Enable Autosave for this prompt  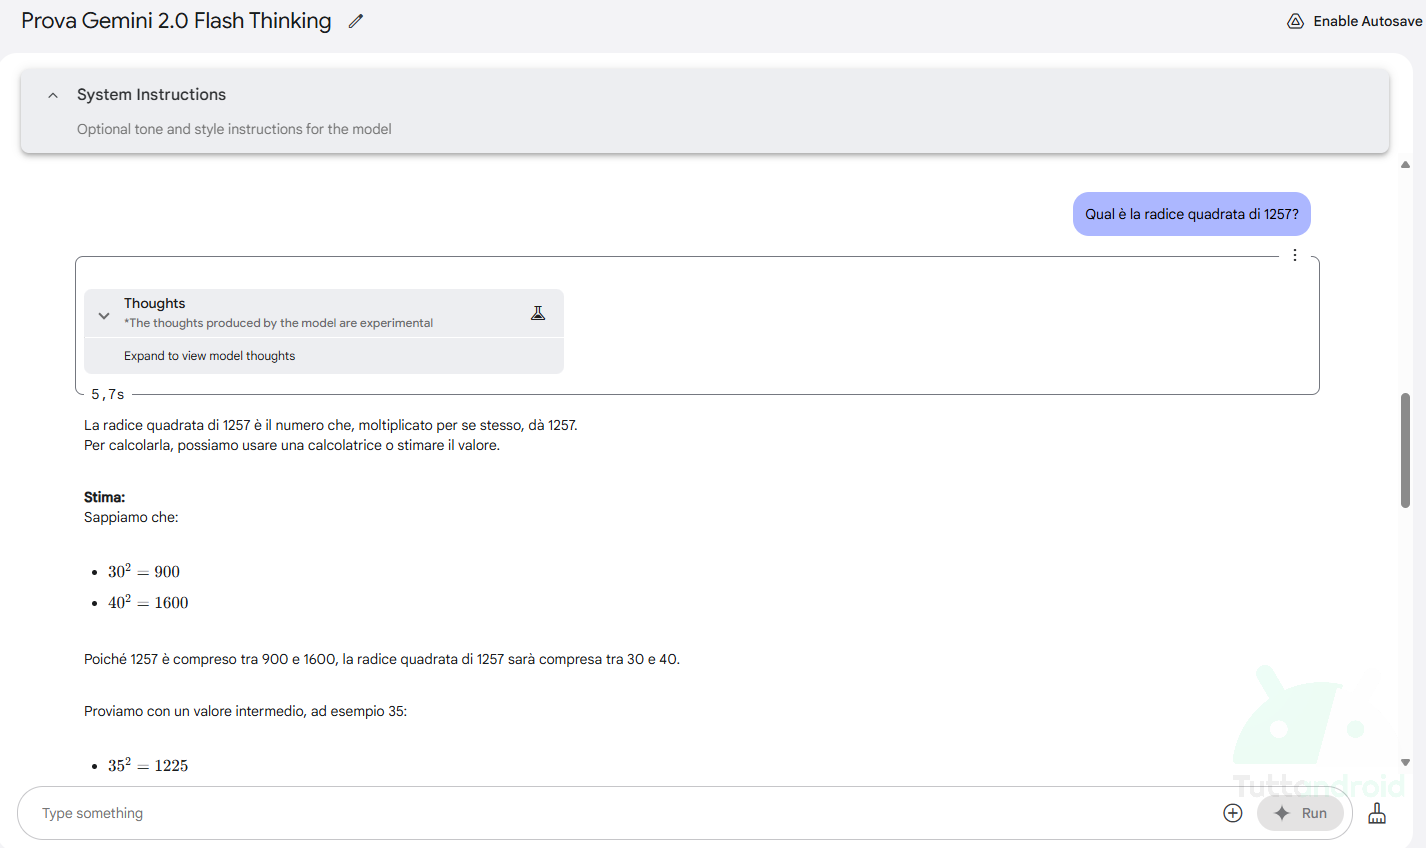tap(1367, 21)
